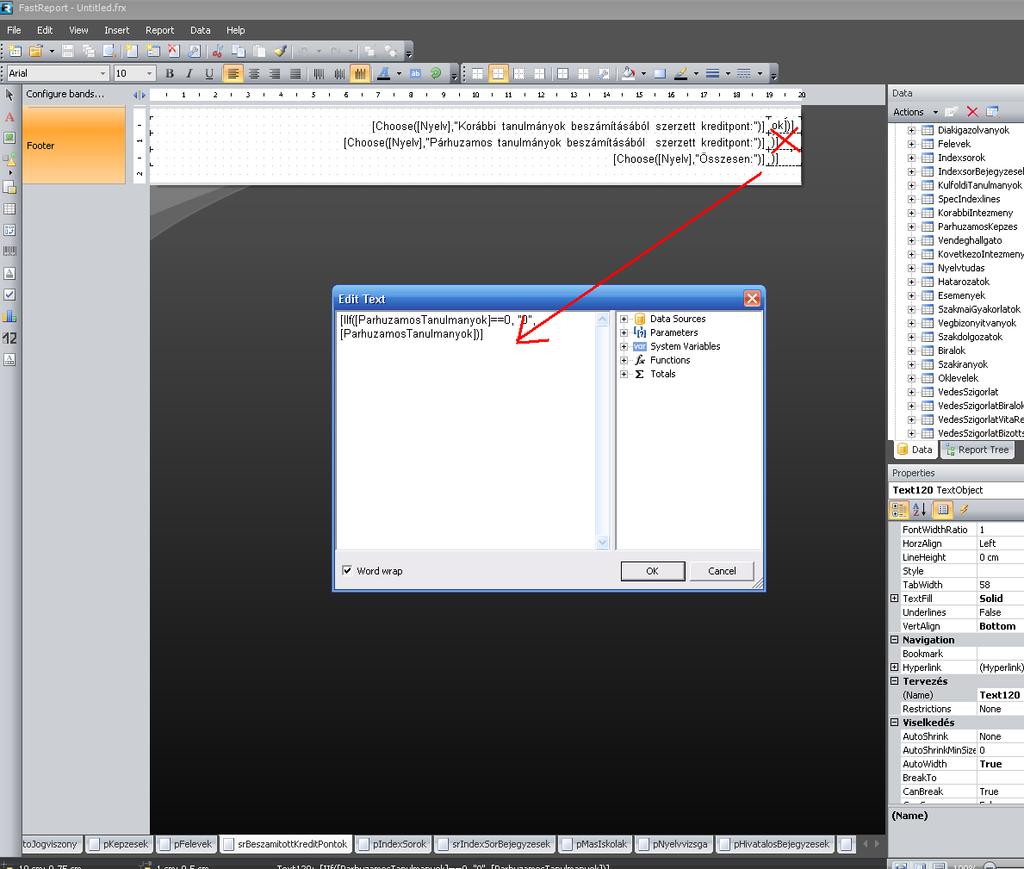
Task: Switch to the Report Tree tab
Action: 977,449
